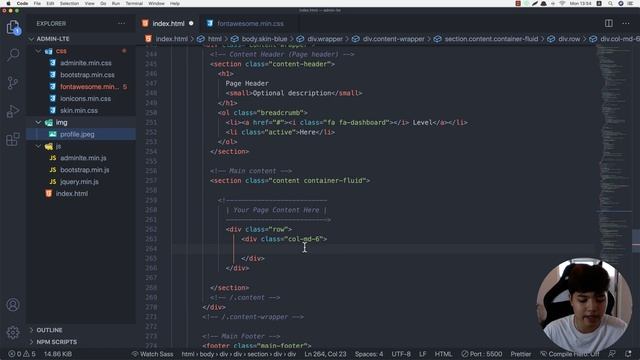Viewport: 640px width, 360px height.
Task: Open the Source Control view
Action: click(13, 83)
